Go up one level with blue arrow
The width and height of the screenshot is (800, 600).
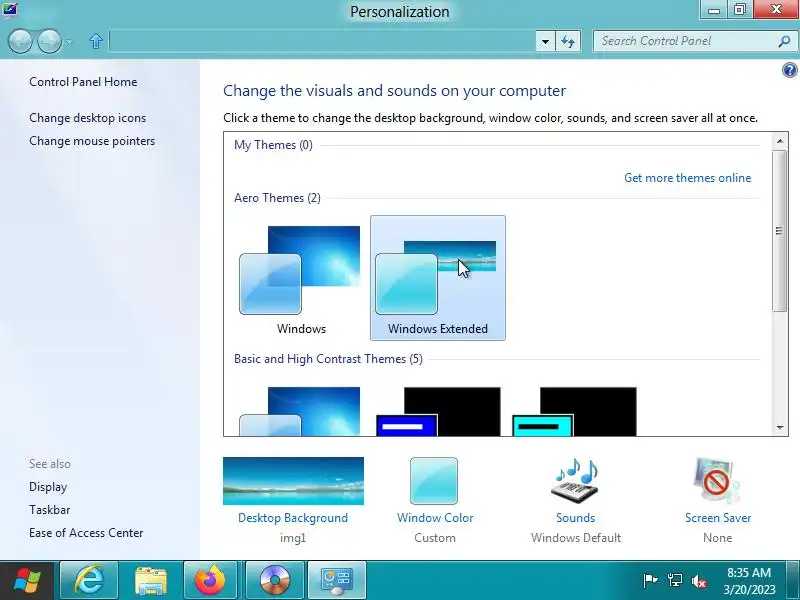[96, 41]
